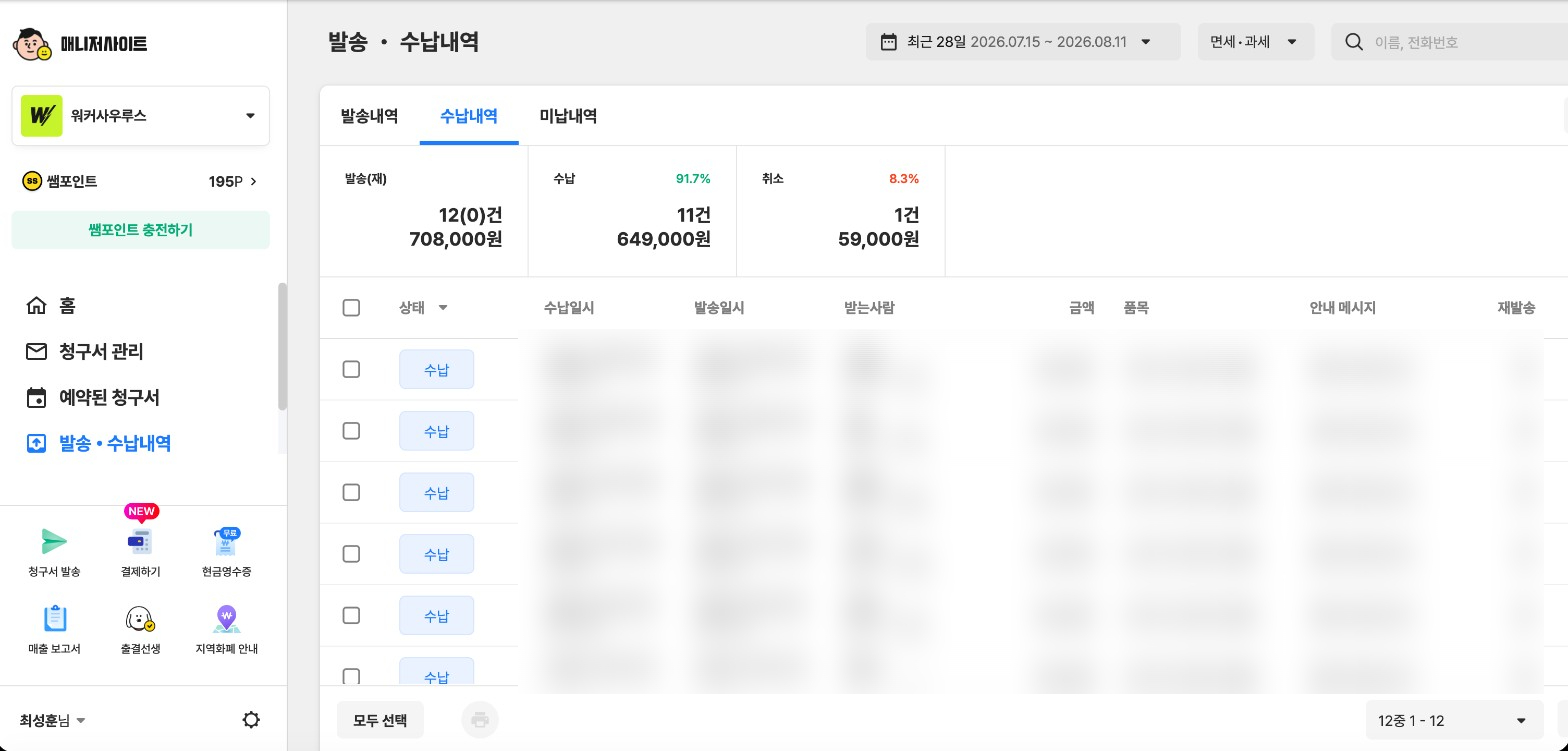Click first row 수납 status badge
1568x751 pixels.
click(x=436, y=370)
